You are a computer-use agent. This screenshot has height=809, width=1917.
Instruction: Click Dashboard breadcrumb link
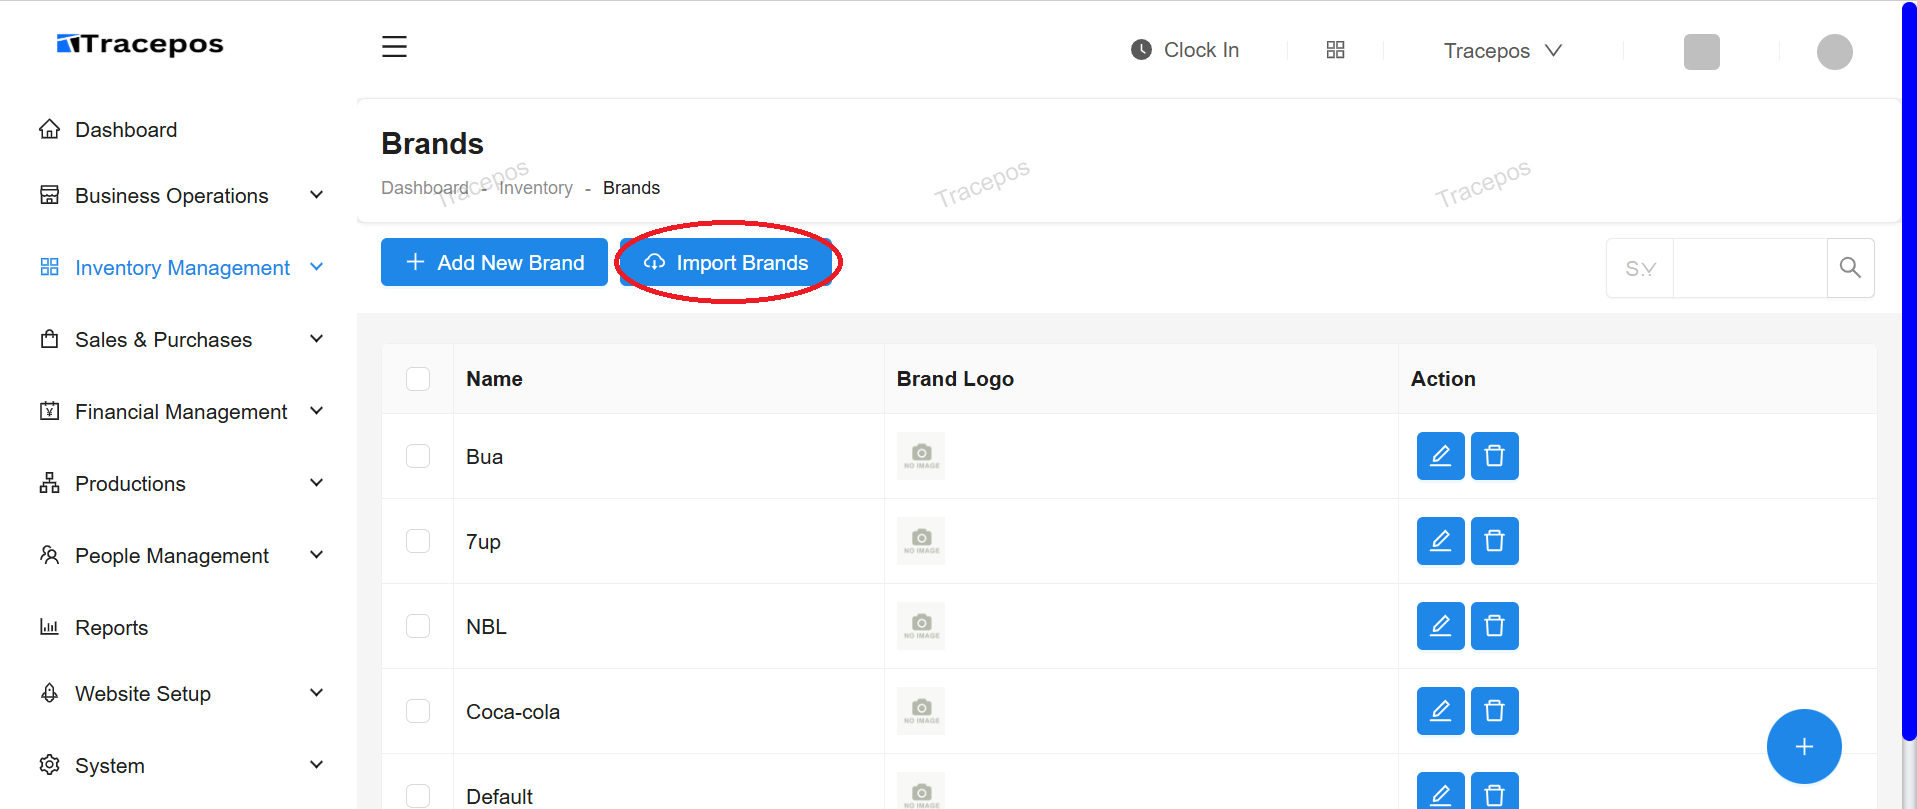[425, 188]
